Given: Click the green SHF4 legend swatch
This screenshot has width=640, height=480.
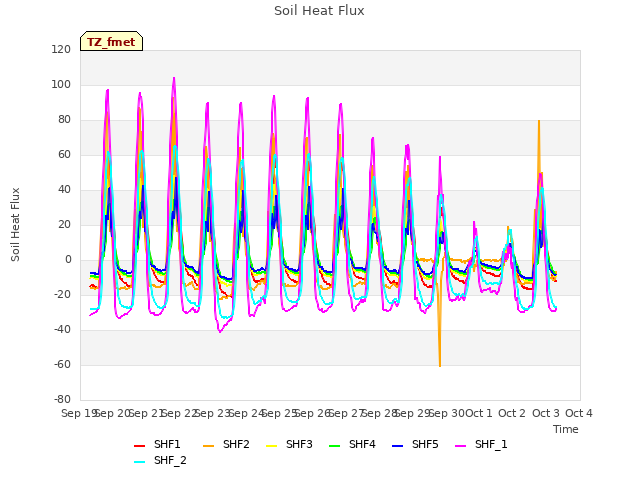Looking at the screenshot, I should [334, 446].
